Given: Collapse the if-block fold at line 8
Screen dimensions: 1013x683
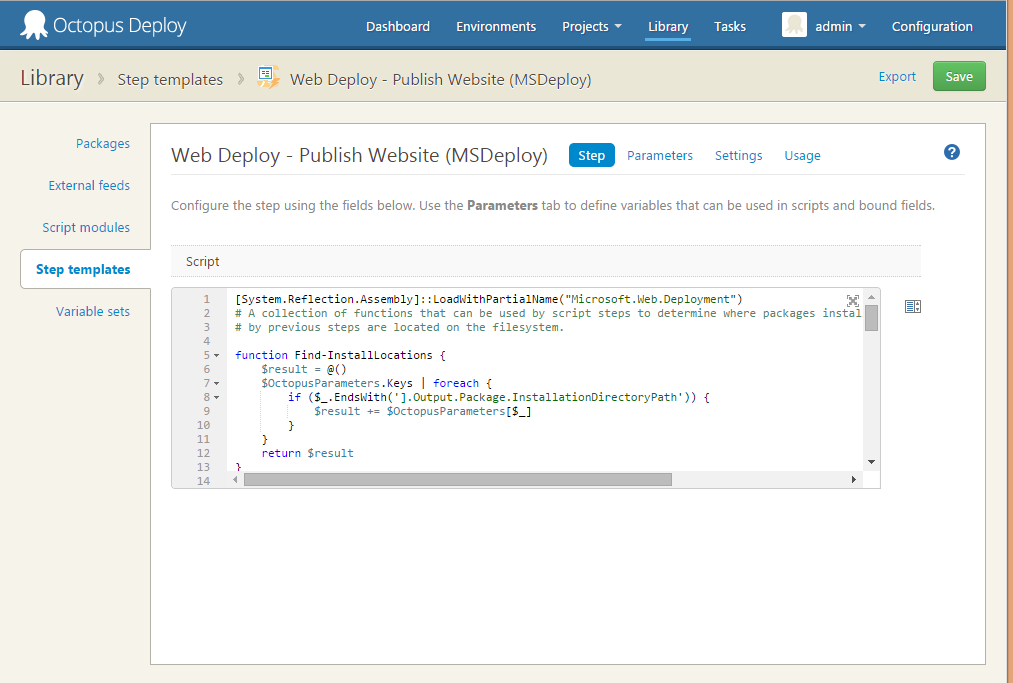Looking at the screenshot, I should tap(217, 398).
